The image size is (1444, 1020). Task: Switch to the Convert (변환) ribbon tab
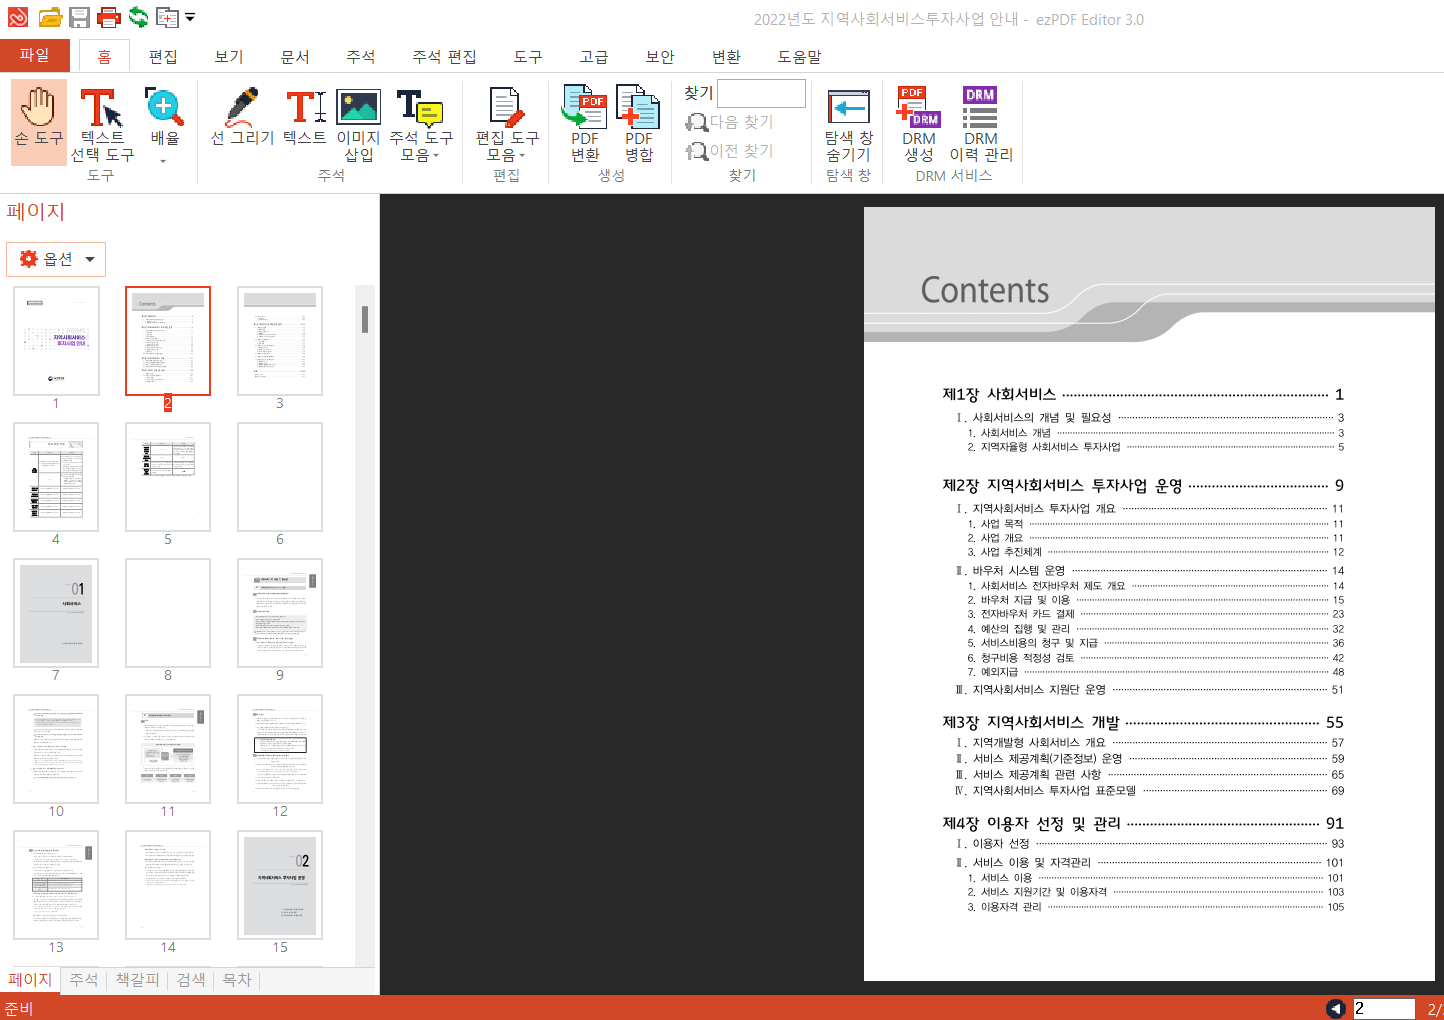[x=726, y=57]
